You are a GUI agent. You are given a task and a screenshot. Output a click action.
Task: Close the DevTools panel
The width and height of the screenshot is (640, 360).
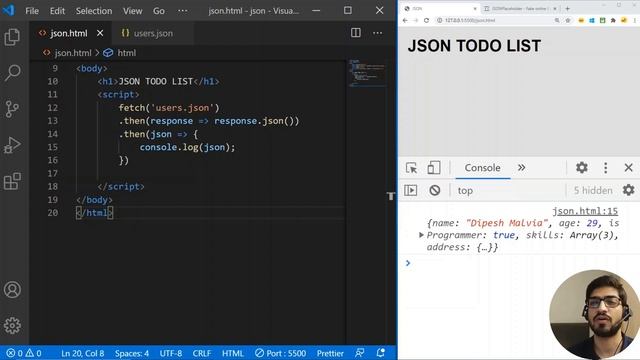click(629, 168)
